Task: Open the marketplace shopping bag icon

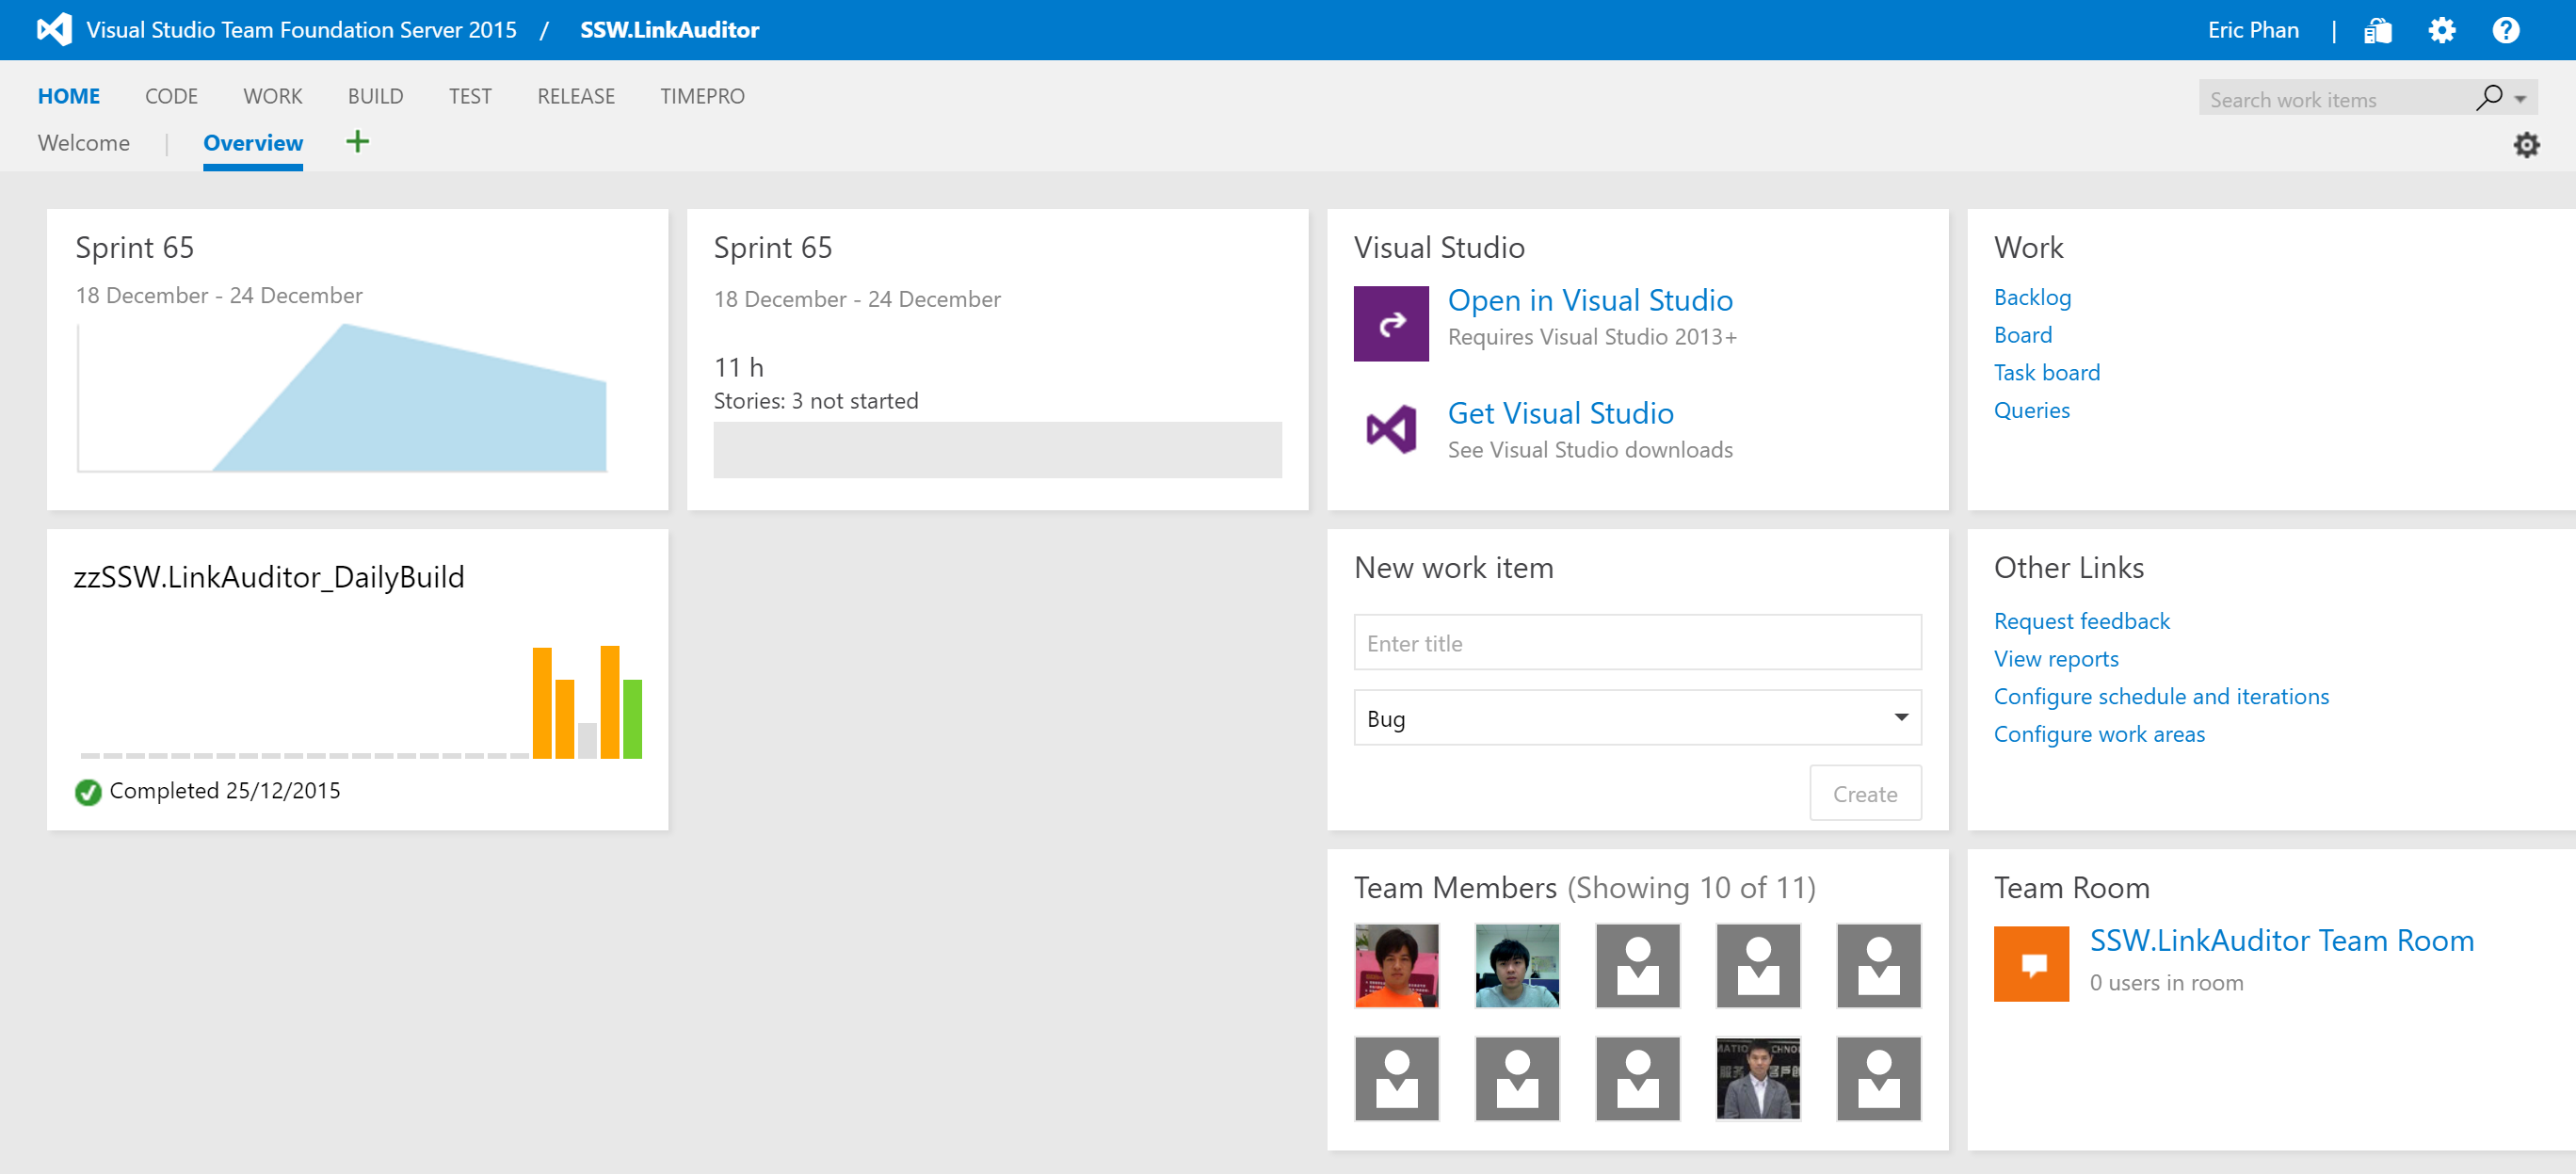Action: (x=2377, y=31)
